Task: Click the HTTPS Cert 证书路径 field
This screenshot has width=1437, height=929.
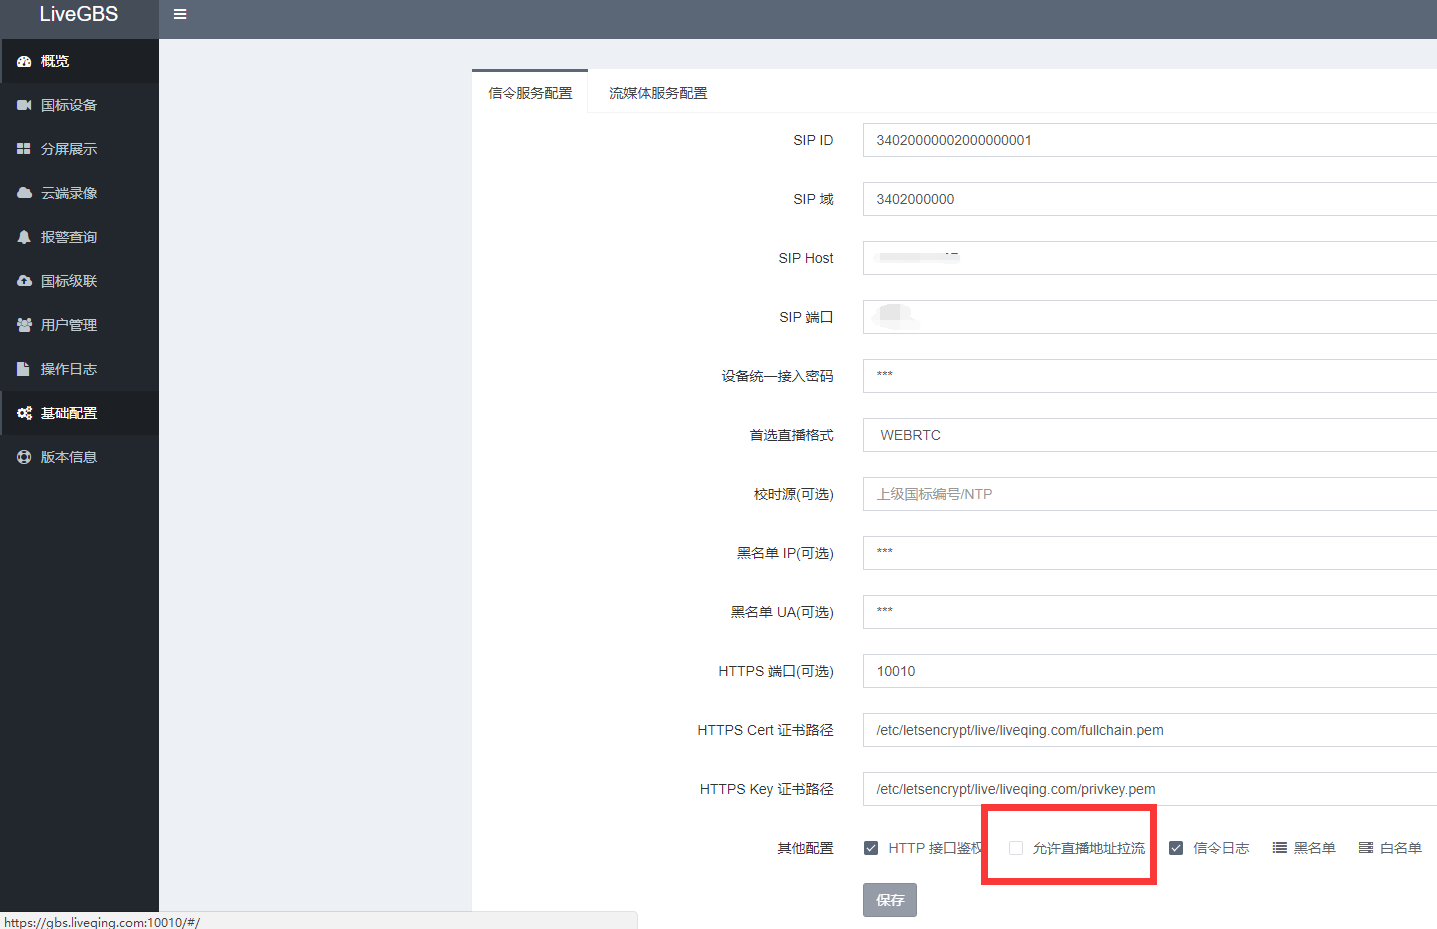Action: coord(1150,730)
